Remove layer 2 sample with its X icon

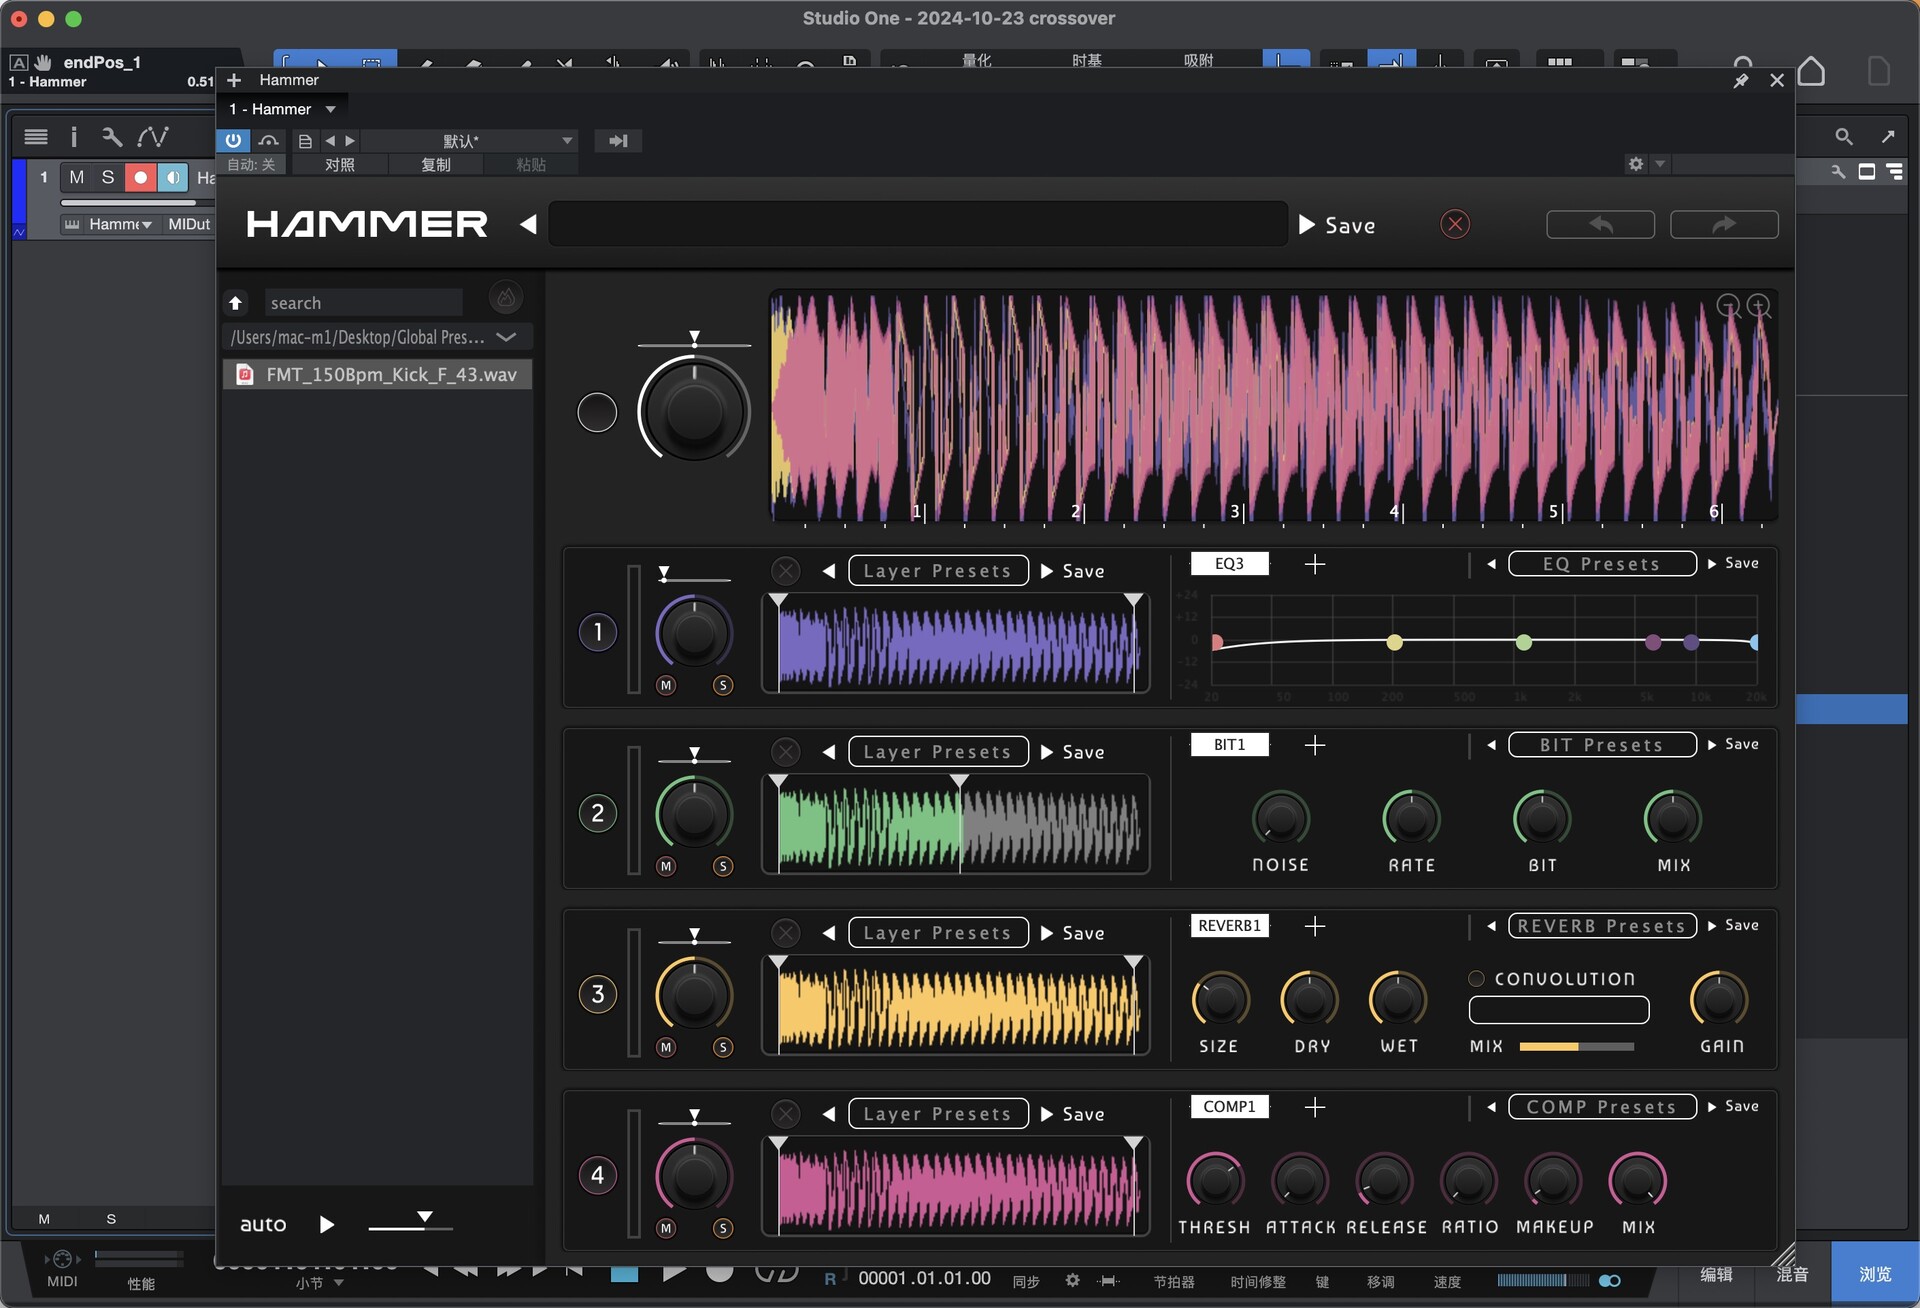[786, 752]
